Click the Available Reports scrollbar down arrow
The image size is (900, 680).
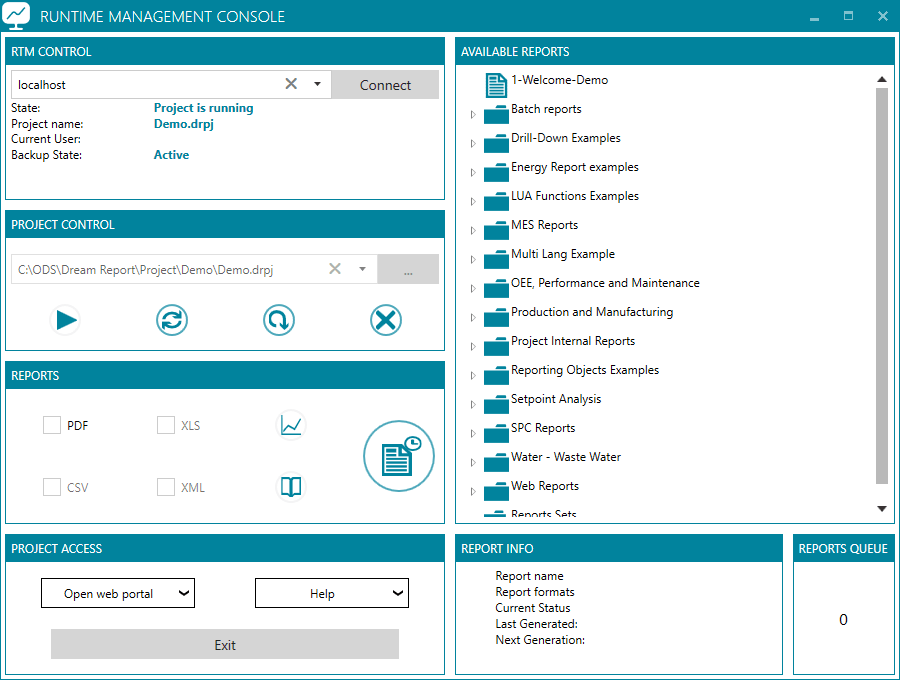(x=882, y=508)
